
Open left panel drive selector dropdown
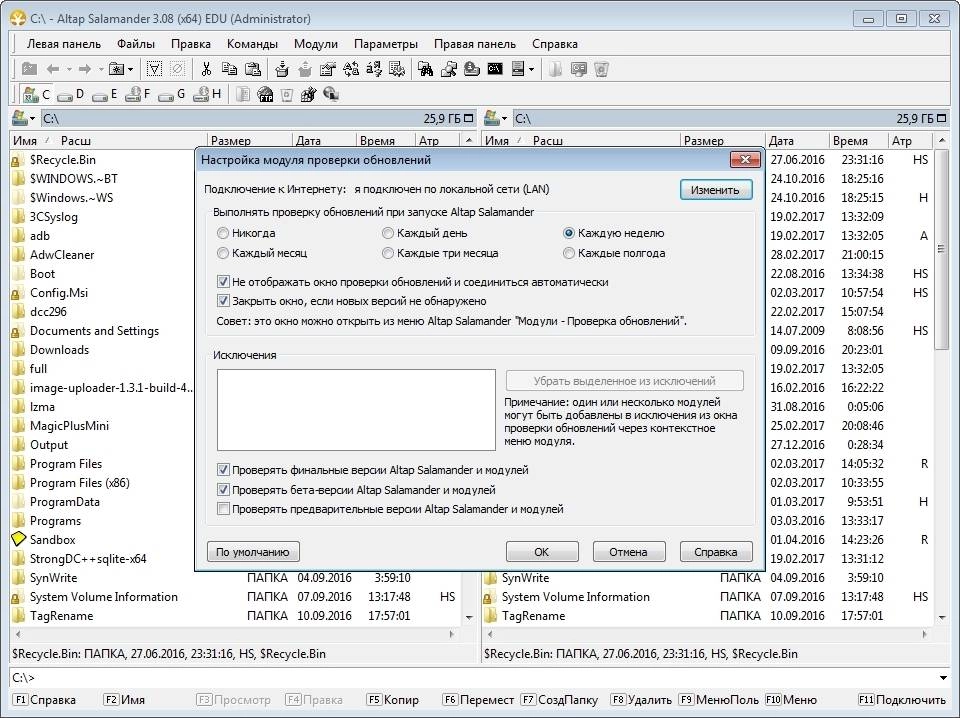pyautogui.click(x=23, y=118)
